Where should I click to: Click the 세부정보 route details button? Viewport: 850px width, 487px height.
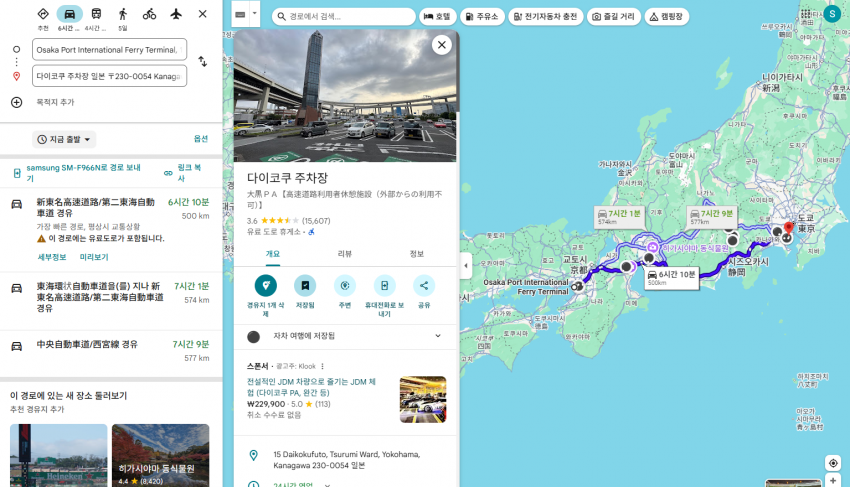[52, 257]
